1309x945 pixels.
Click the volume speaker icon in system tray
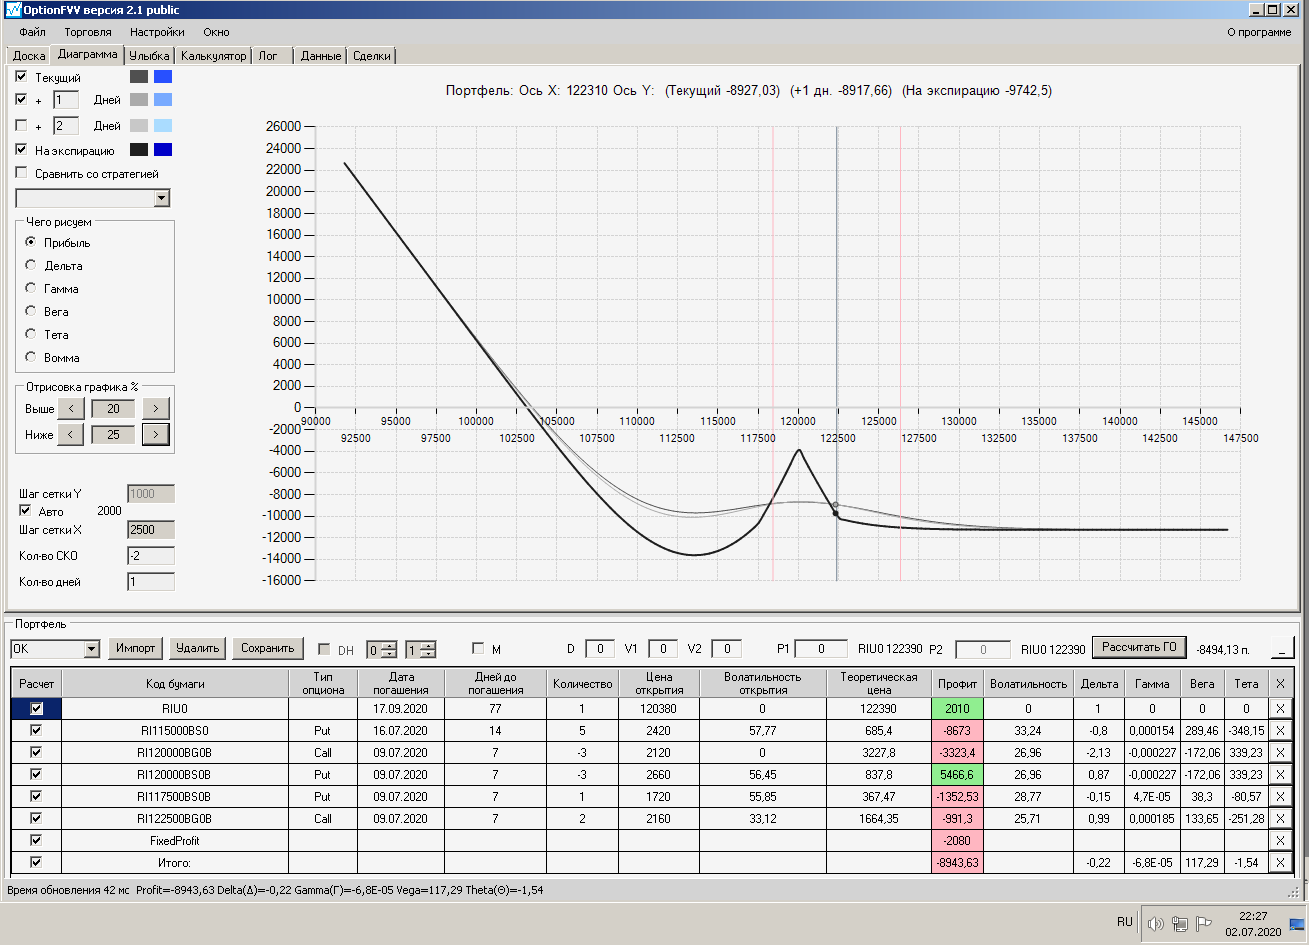(x=1154, y=924)
